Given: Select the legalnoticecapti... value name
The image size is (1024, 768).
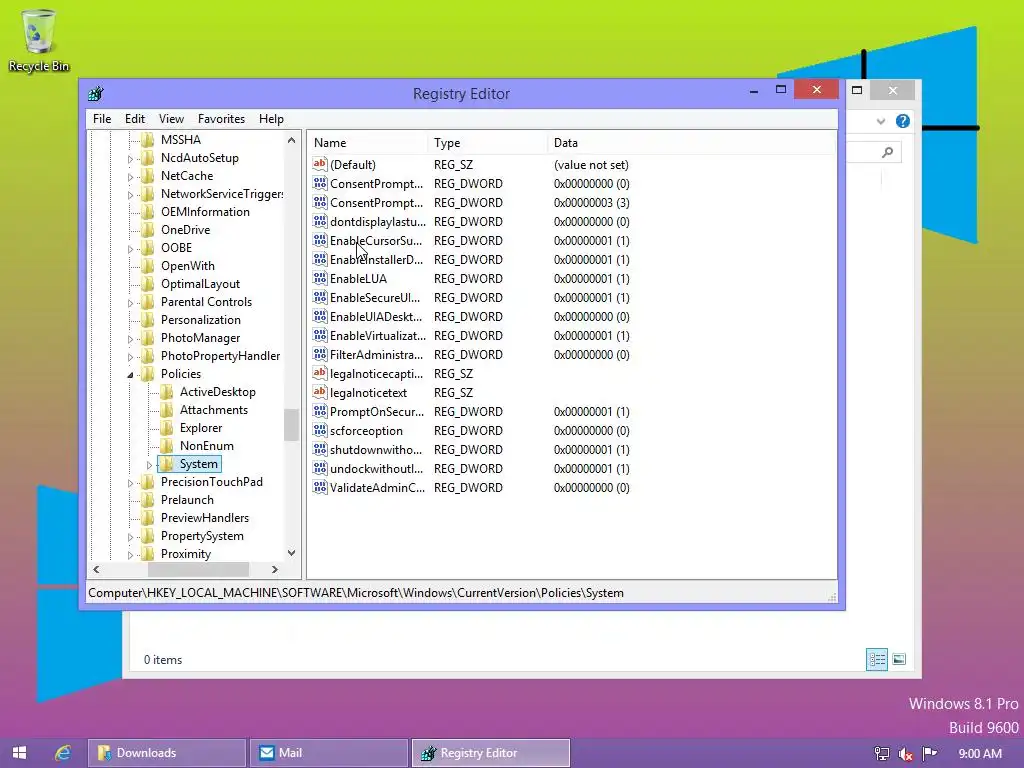Looking at the screenshot, I should pyautogui.click(x=376, y=374).
